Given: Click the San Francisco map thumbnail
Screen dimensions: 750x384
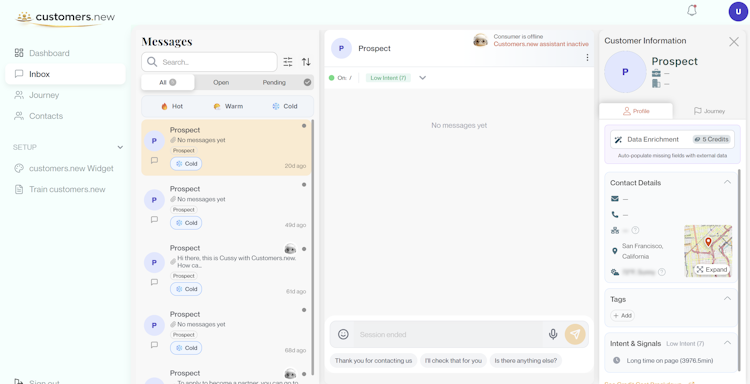Looking at the screenshot, I should tap(708, 251).
